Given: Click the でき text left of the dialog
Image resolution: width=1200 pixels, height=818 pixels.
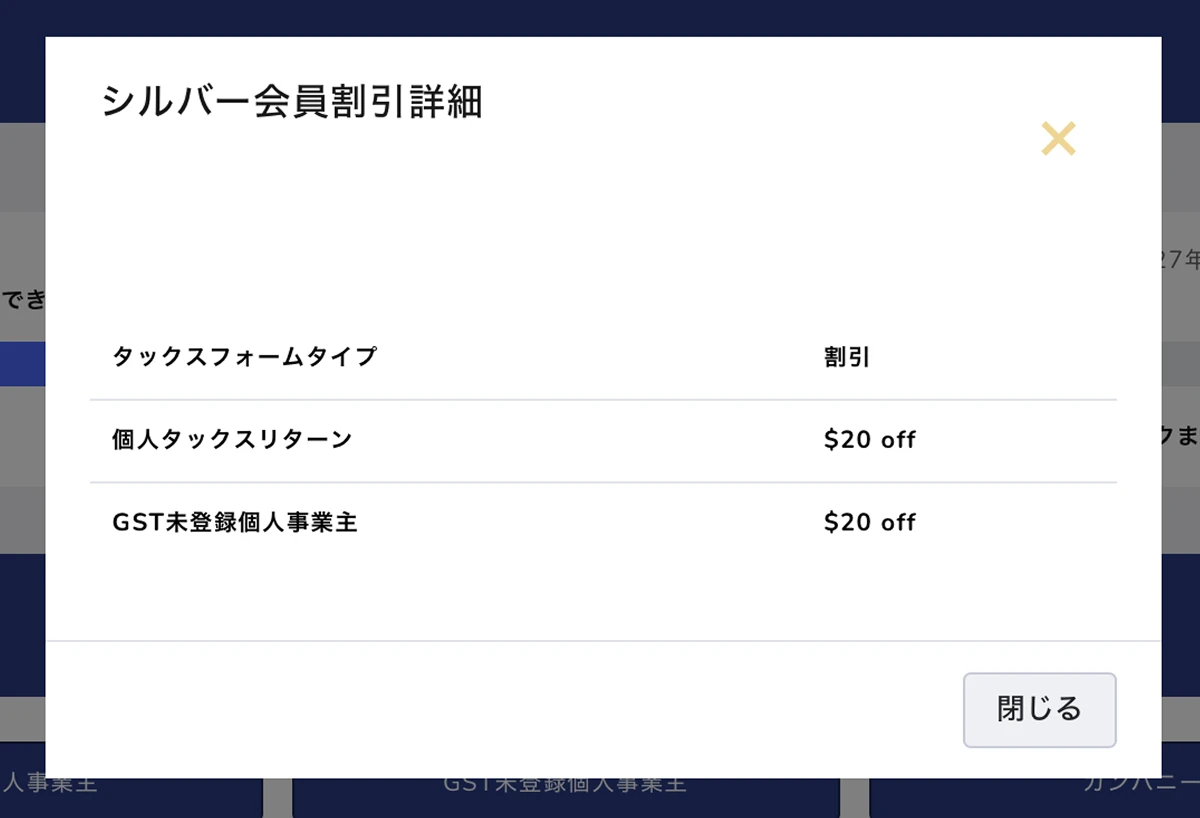Looking at the screenshot, I should tap(22, 299).
